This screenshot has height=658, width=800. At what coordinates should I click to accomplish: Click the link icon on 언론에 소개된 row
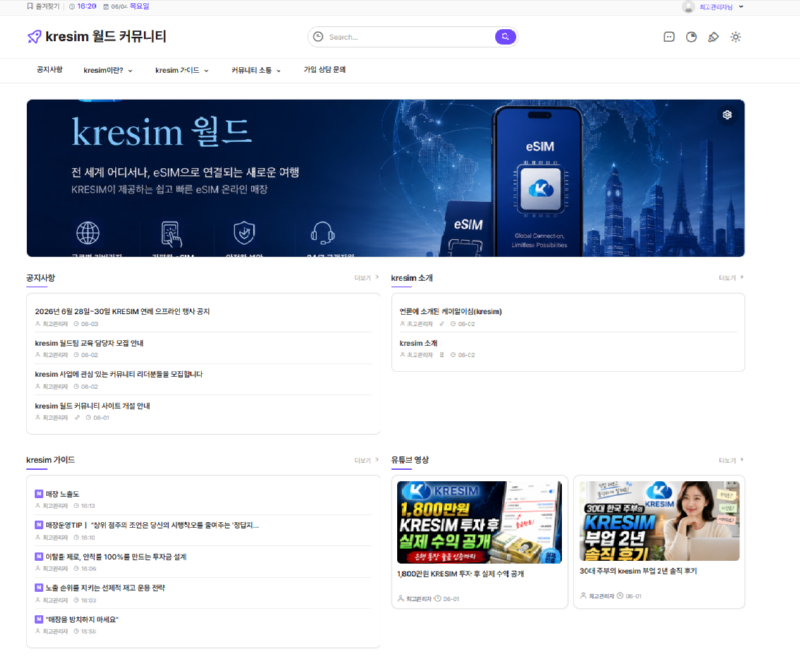pos(442,323)
